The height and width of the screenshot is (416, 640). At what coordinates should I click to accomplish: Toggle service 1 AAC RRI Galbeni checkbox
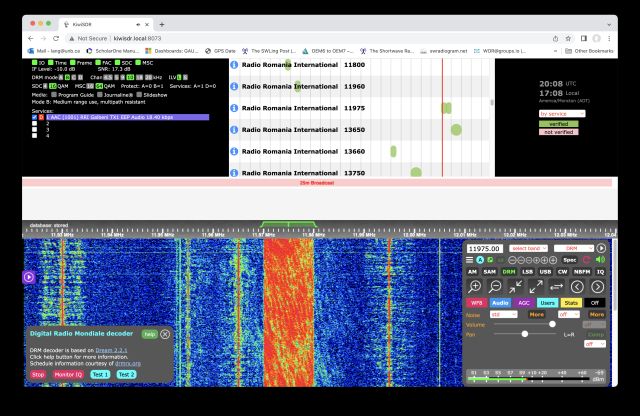click(34, 117)
